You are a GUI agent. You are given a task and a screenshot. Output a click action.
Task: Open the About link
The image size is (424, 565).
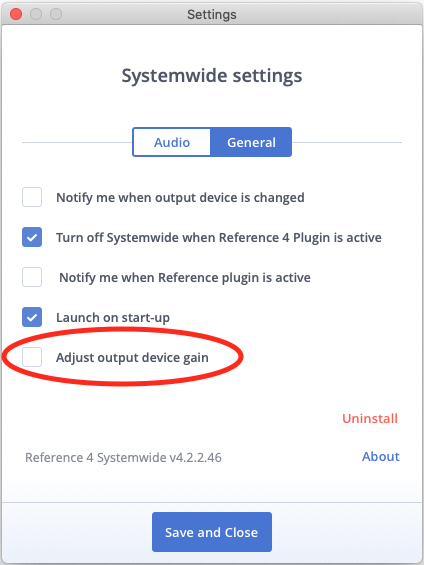[x=381, y=457]
